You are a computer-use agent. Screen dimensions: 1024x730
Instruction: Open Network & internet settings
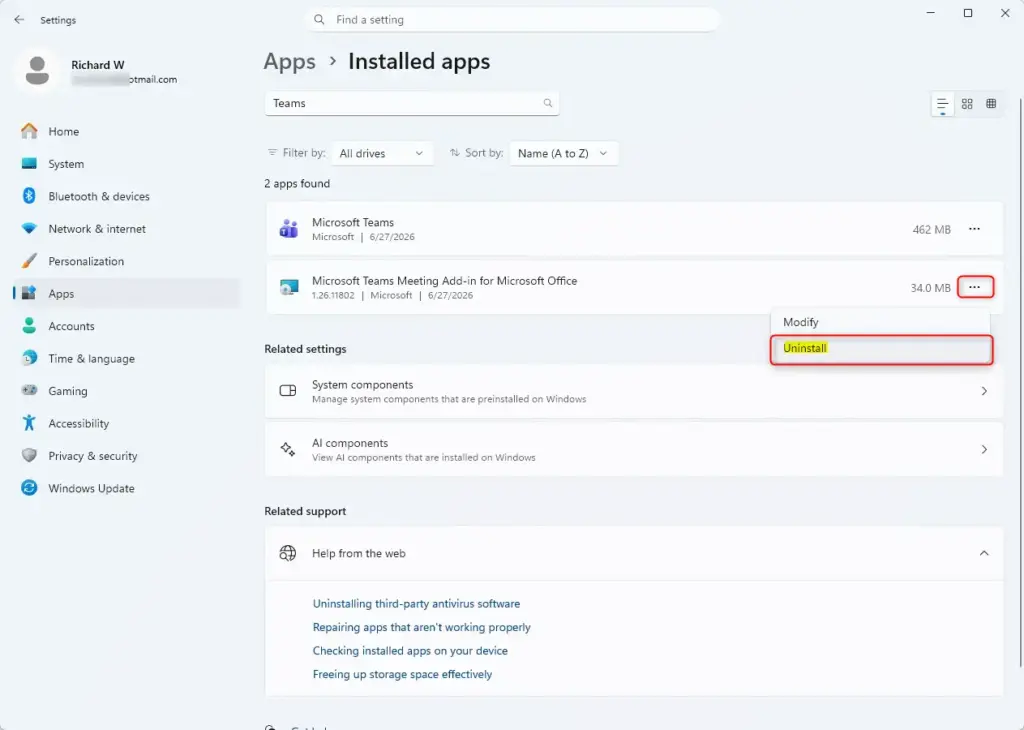pyautogui.click(x=127, y=229)
